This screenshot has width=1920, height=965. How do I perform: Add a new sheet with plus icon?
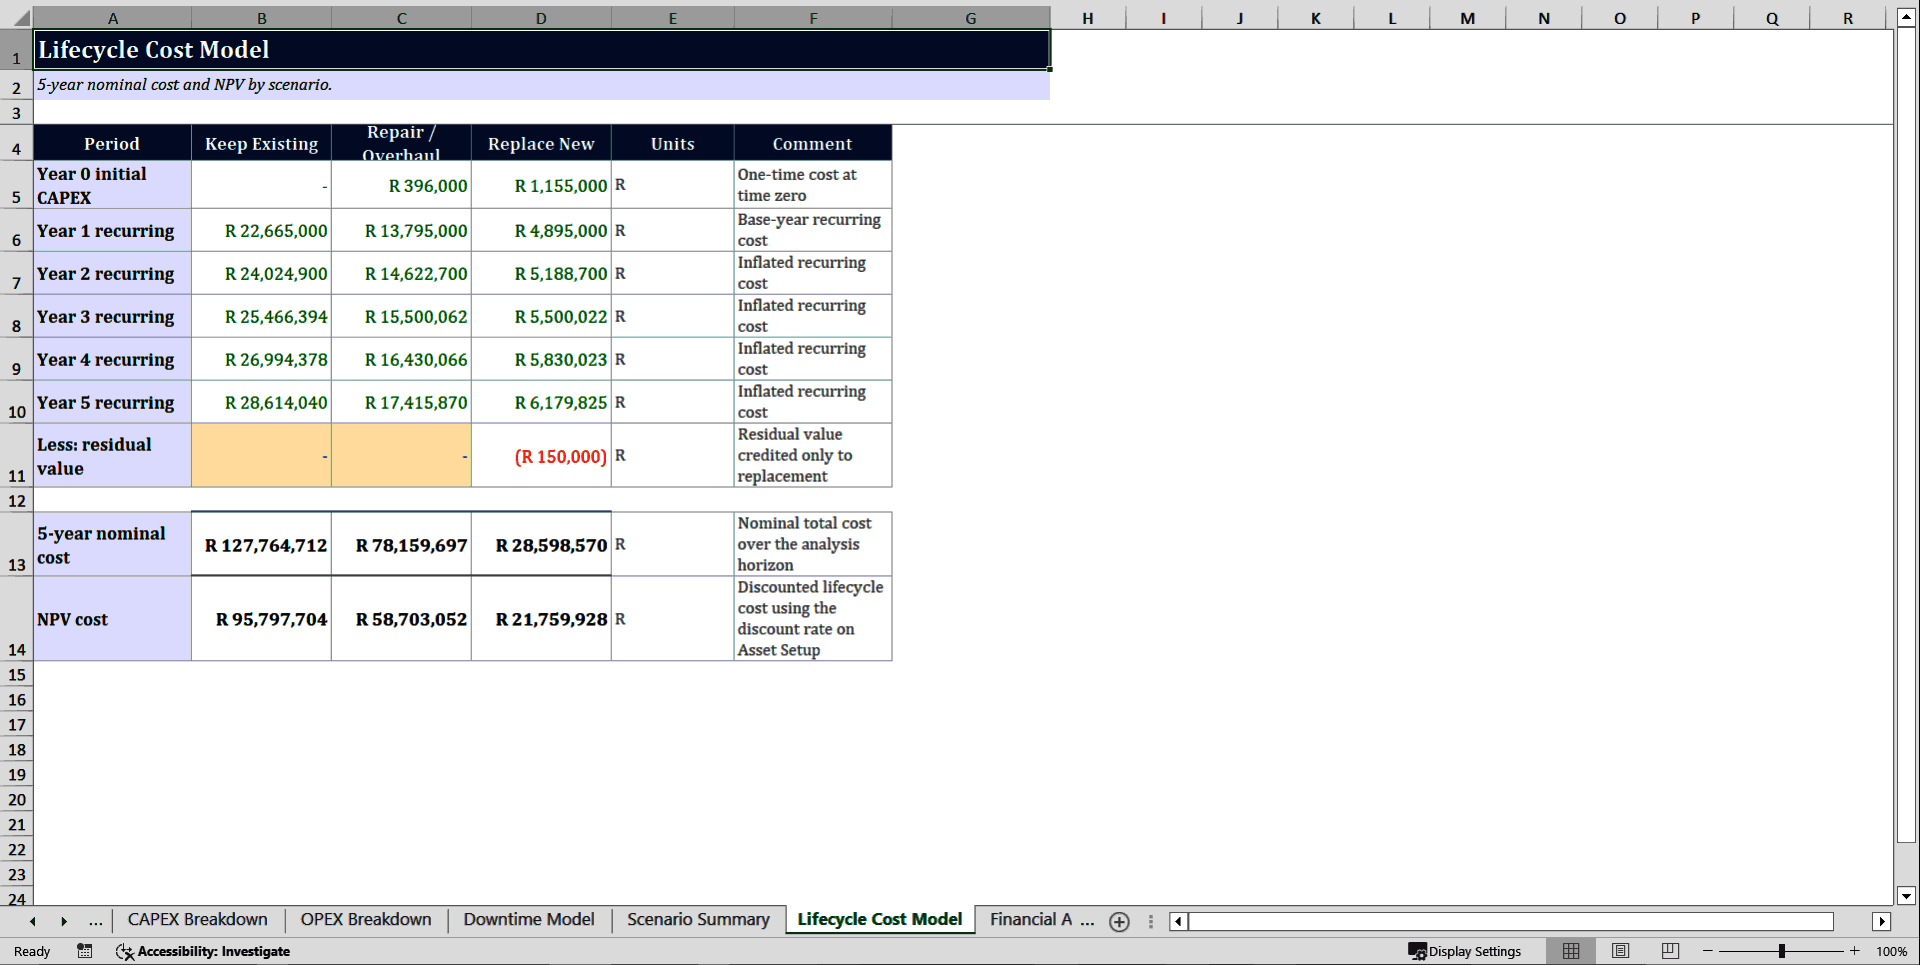point(1119,922)
